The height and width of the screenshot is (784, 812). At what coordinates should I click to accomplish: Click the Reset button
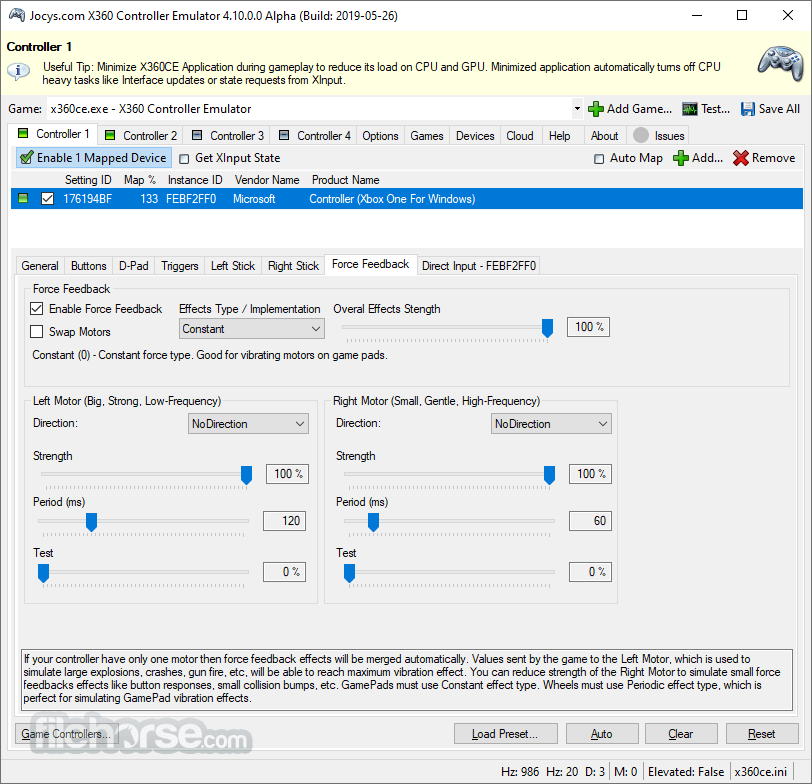pyautogui.click(x=762, y=734)
